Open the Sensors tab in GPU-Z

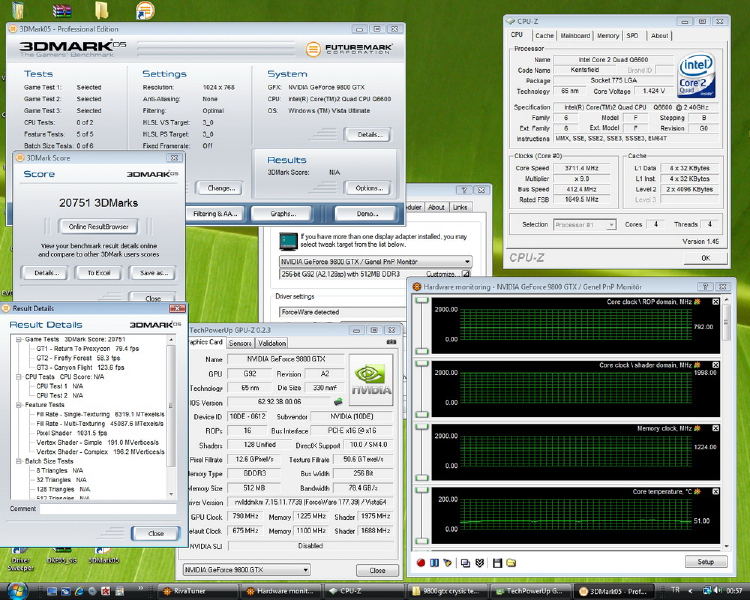click(x=240, y=344)
